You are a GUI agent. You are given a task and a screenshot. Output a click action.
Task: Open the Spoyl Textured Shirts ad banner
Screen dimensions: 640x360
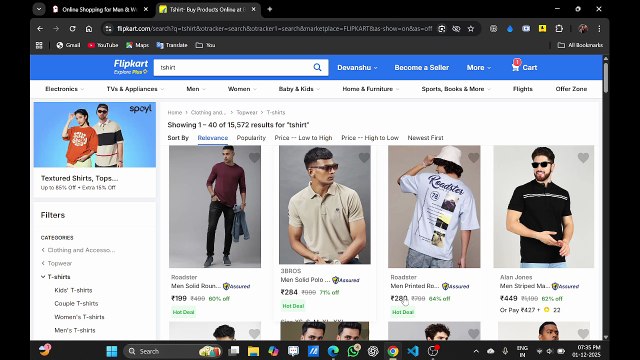[x=95, y=135]
